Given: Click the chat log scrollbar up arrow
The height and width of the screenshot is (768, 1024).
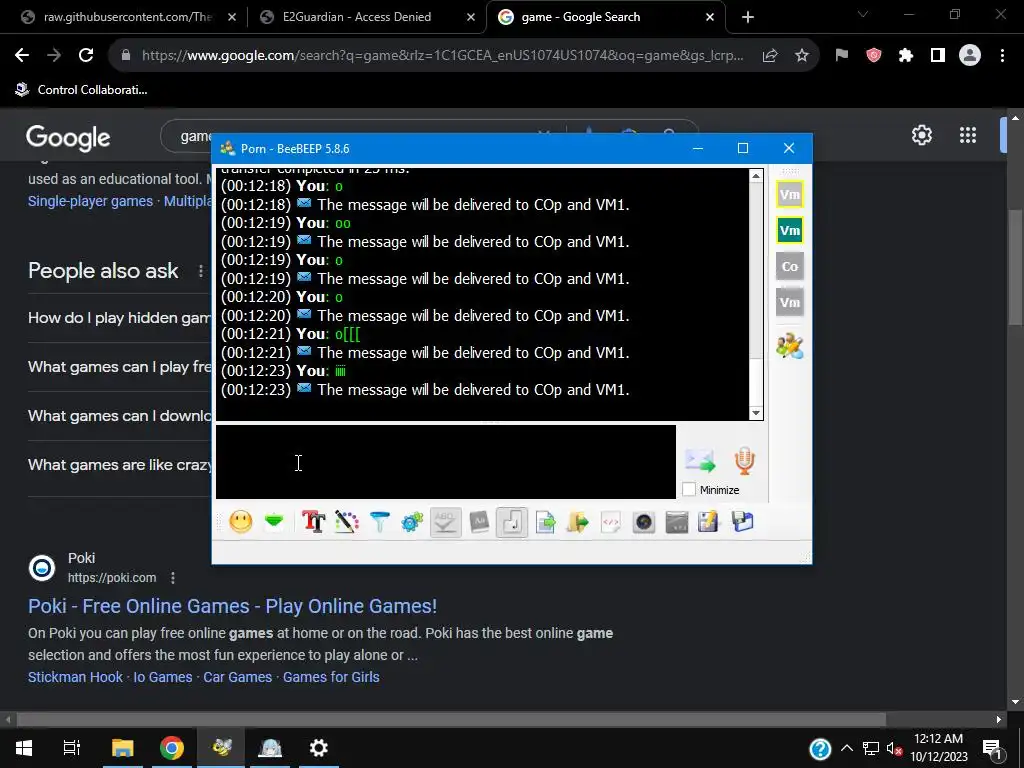Looking at the screenshot, I should [756, 175].
